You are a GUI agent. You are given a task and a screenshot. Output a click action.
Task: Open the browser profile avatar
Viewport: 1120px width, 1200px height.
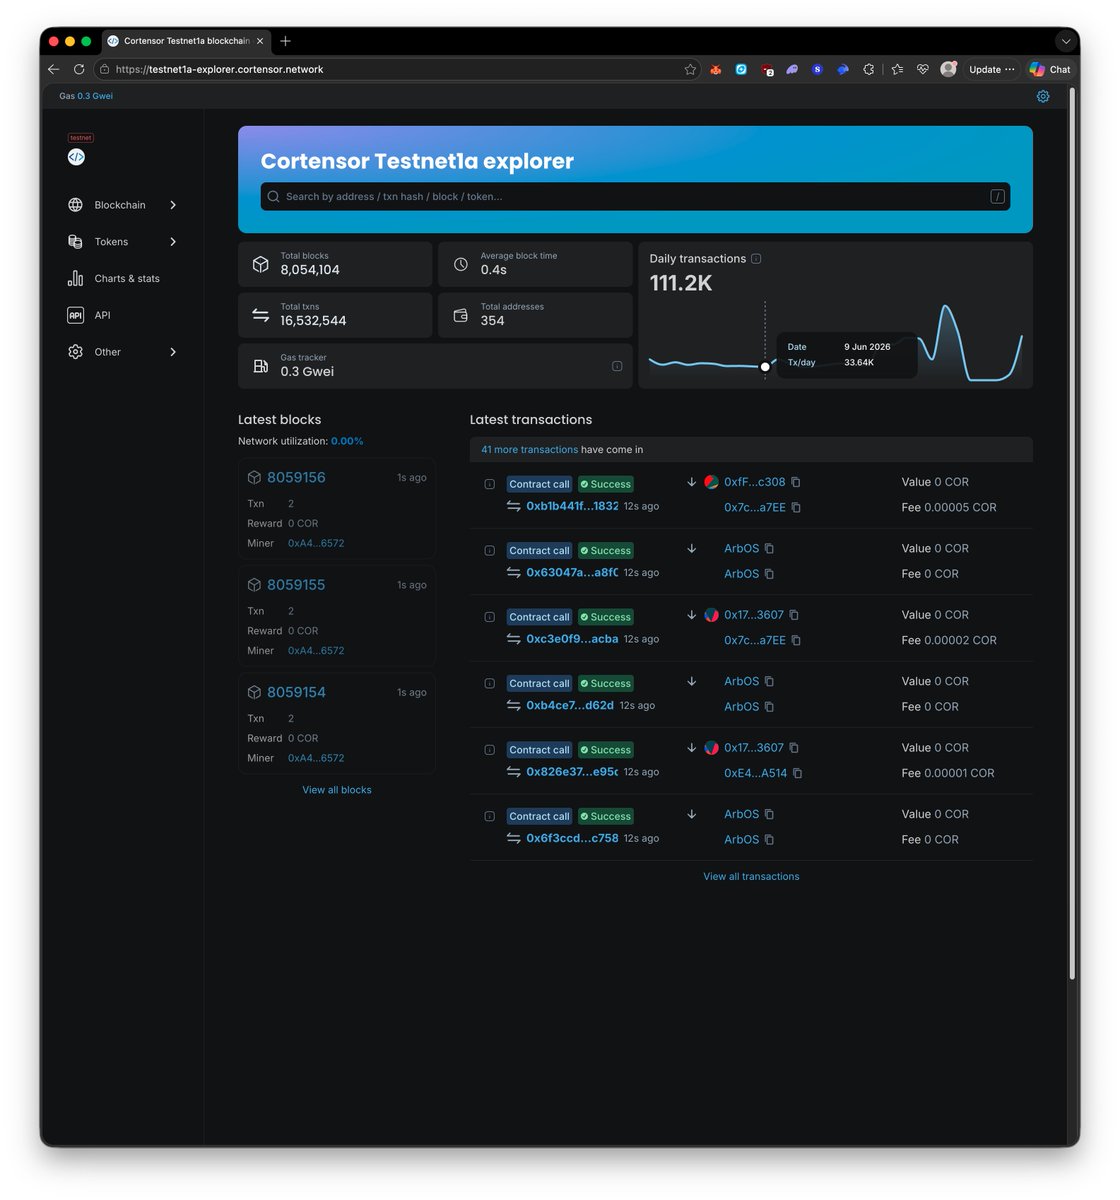948,69
